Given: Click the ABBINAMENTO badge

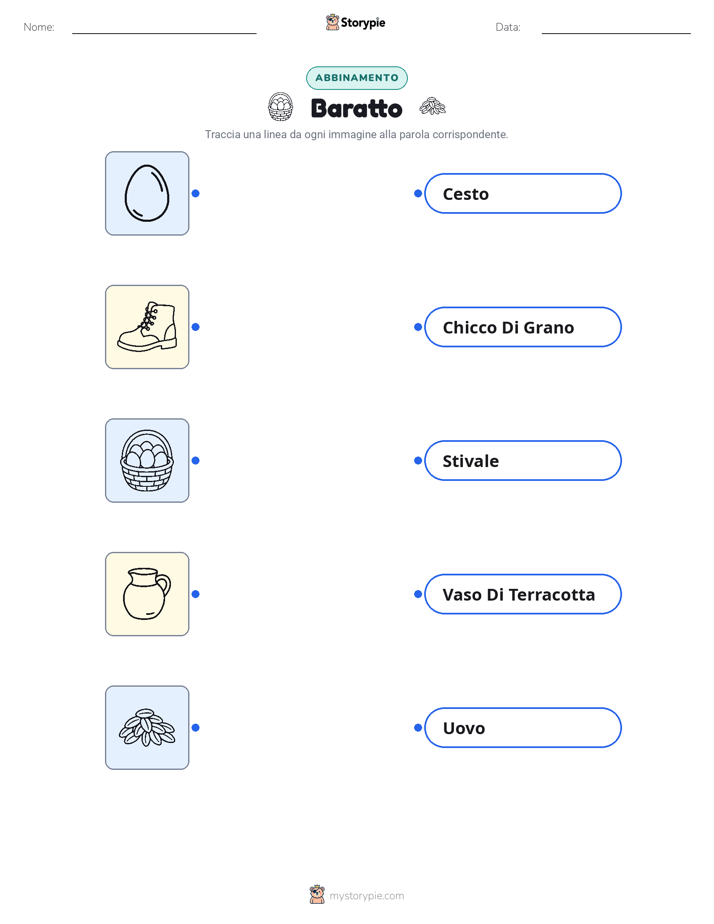Looking at the screenshot, I should pyautogui.click(x=357, y=78).
